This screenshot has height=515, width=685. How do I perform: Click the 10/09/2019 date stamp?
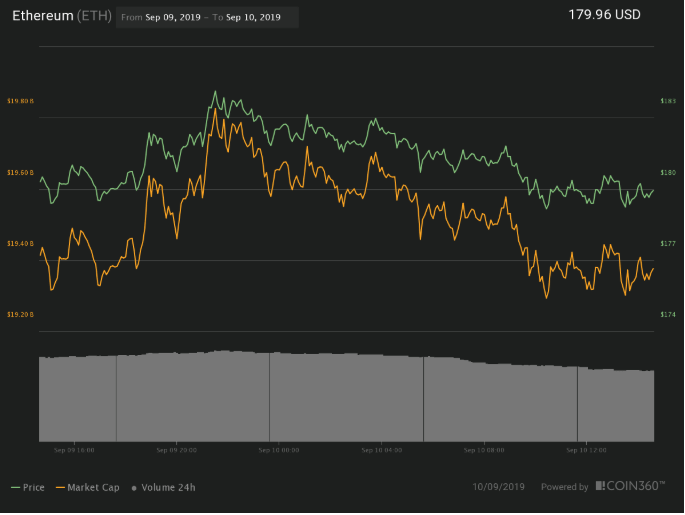point(498,487)
